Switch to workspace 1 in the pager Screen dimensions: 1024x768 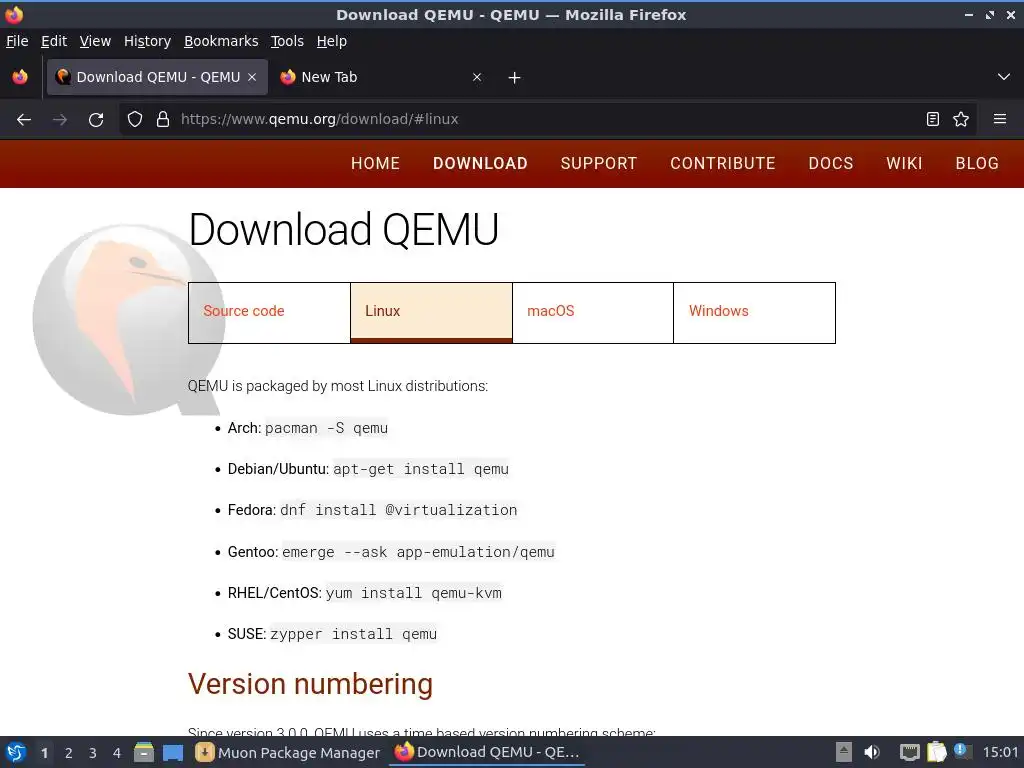coord(44,753)
